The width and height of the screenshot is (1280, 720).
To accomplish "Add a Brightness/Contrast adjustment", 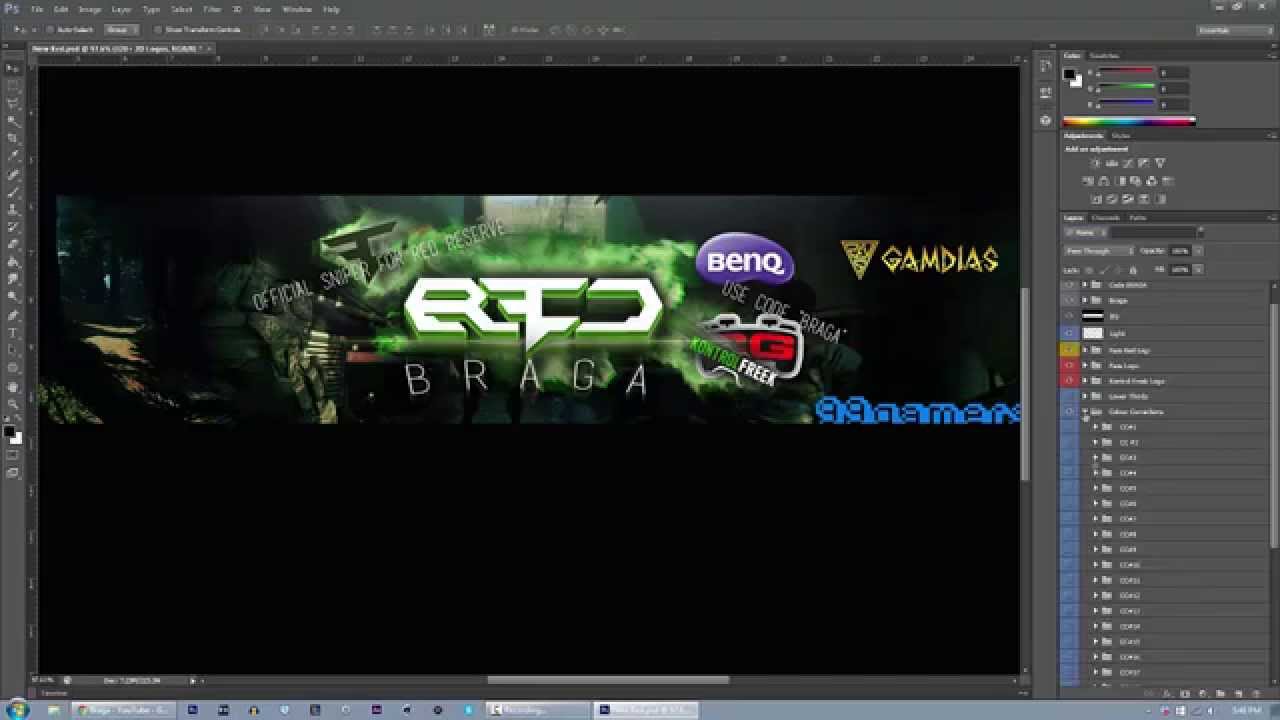I will [1095, 163].
